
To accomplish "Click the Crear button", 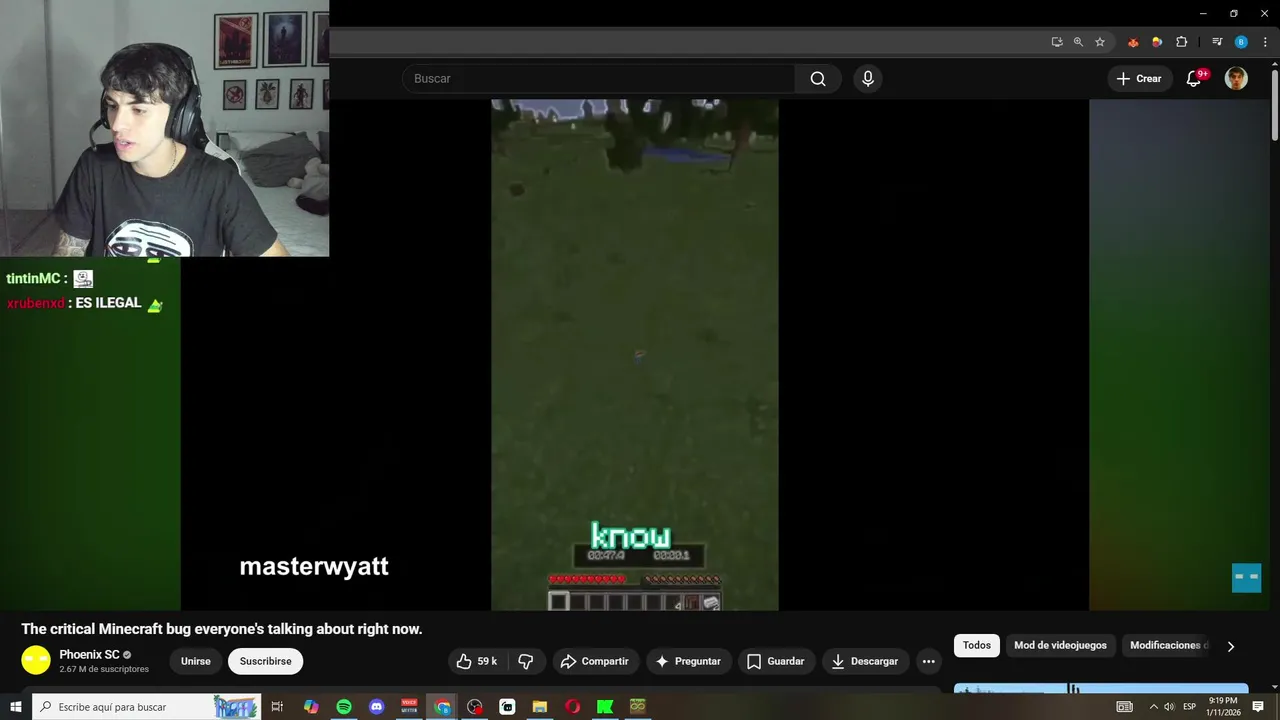I will [x=1138, y=79].
